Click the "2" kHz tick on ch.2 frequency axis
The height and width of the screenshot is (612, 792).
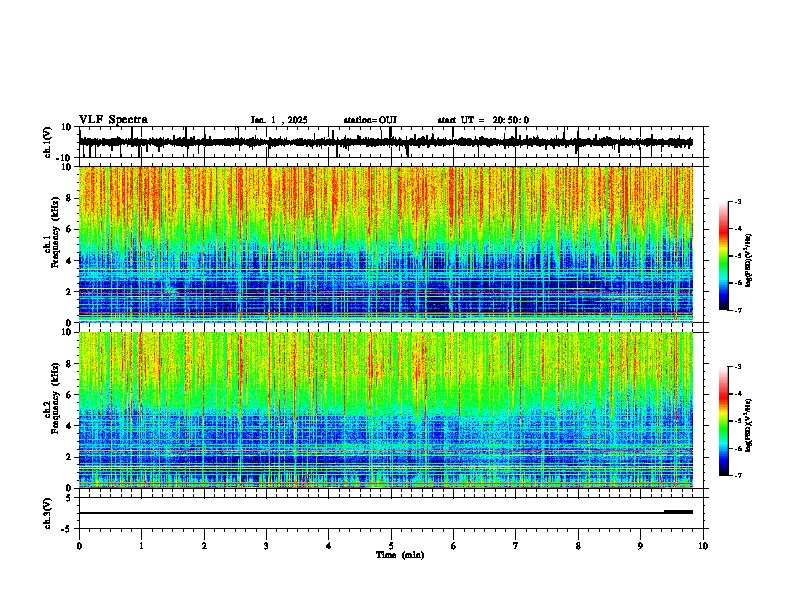[69, 457]
